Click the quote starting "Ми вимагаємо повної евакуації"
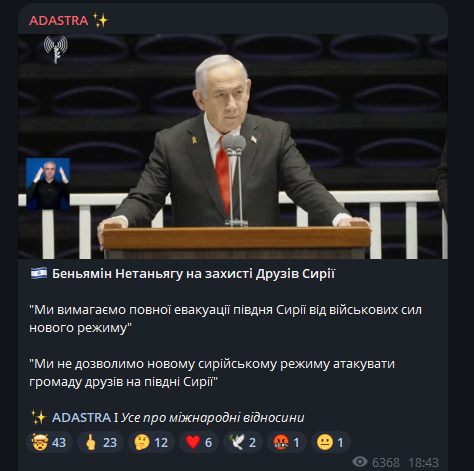 (x=226, y=319)
